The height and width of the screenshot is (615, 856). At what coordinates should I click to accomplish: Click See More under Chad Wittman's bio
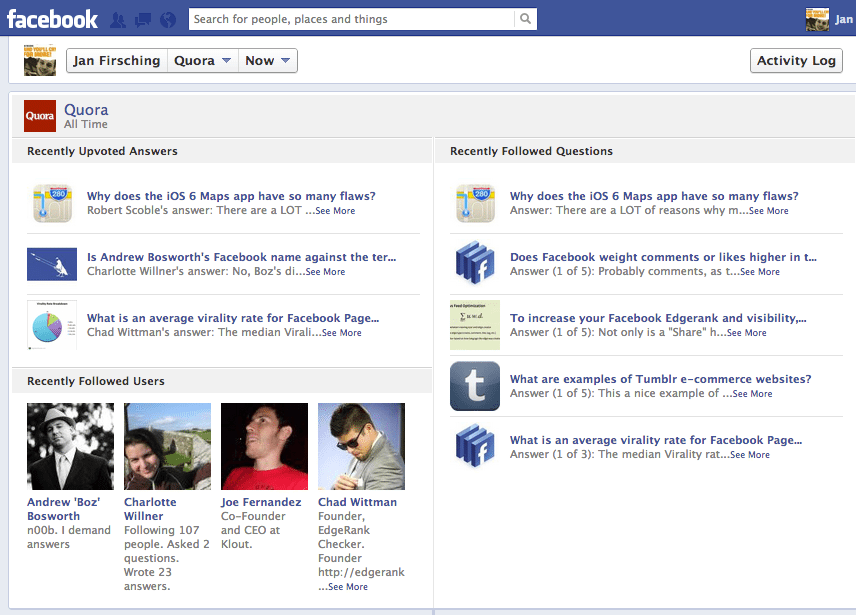point(348,587)
